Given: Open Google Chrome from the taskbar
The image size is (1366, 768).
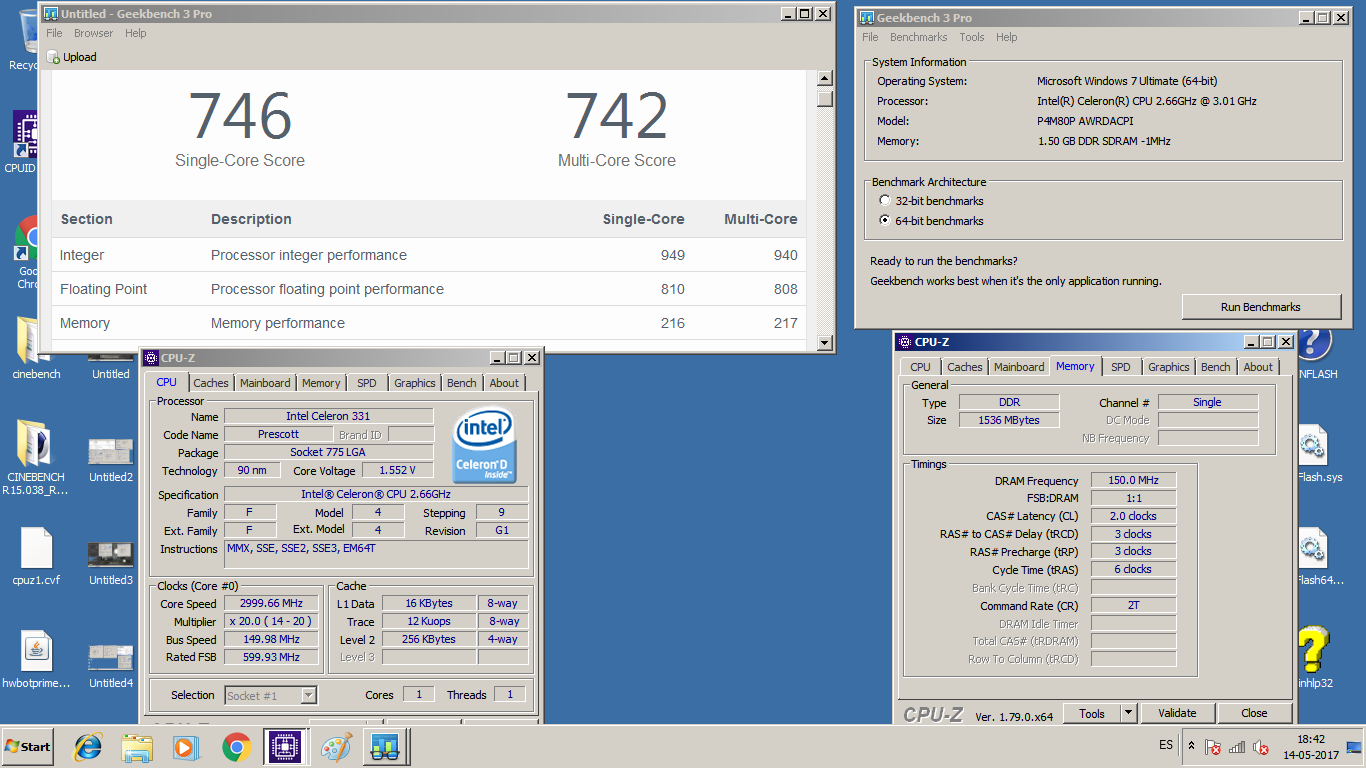Looking at the screenshot, I should pyautogui.click(x=236, y=747).
